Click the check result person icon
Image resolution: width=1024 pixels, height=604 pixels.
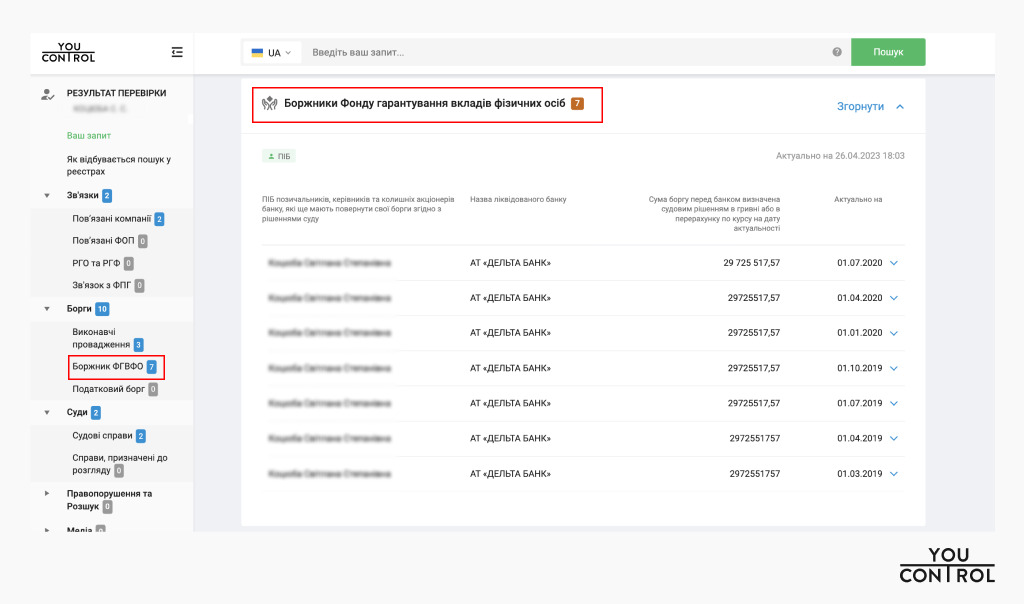[x=47, y=95]
